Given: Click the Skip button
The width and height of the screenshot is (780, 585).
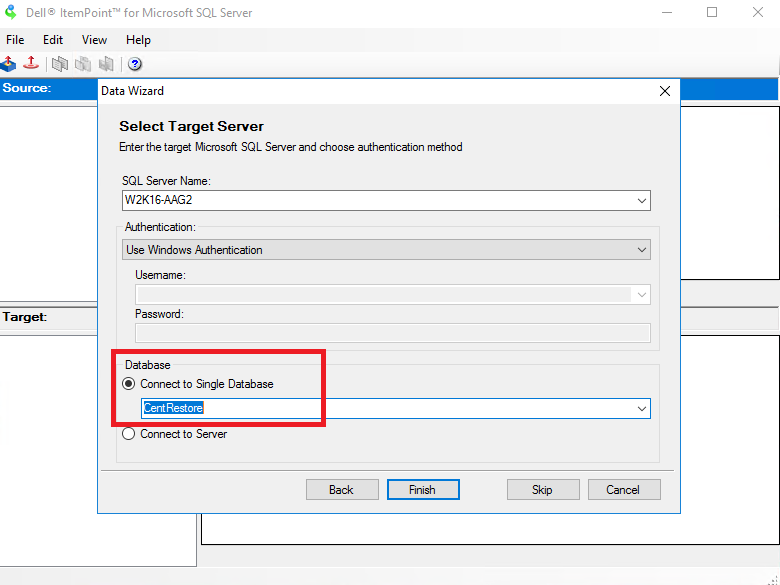Looking at the screenshot, I should (x=542, y=489).
